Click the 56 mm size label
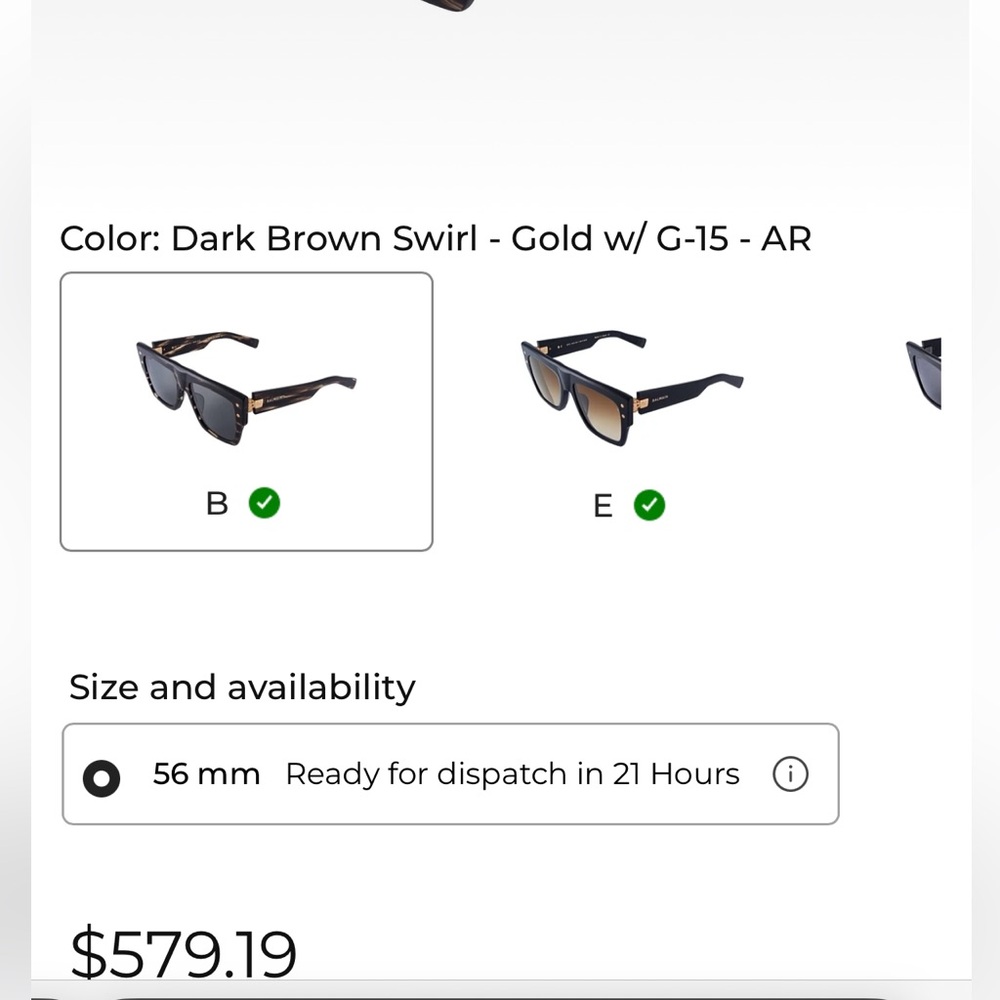This screenshot has height=1000, width=1000. [206, 774]
